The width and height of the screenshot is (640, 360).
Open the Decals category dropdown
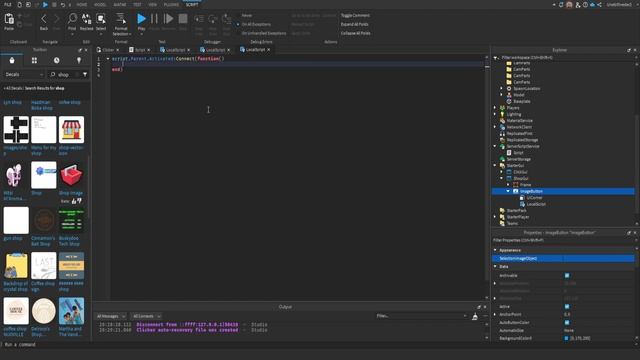[x=24, y=74]
